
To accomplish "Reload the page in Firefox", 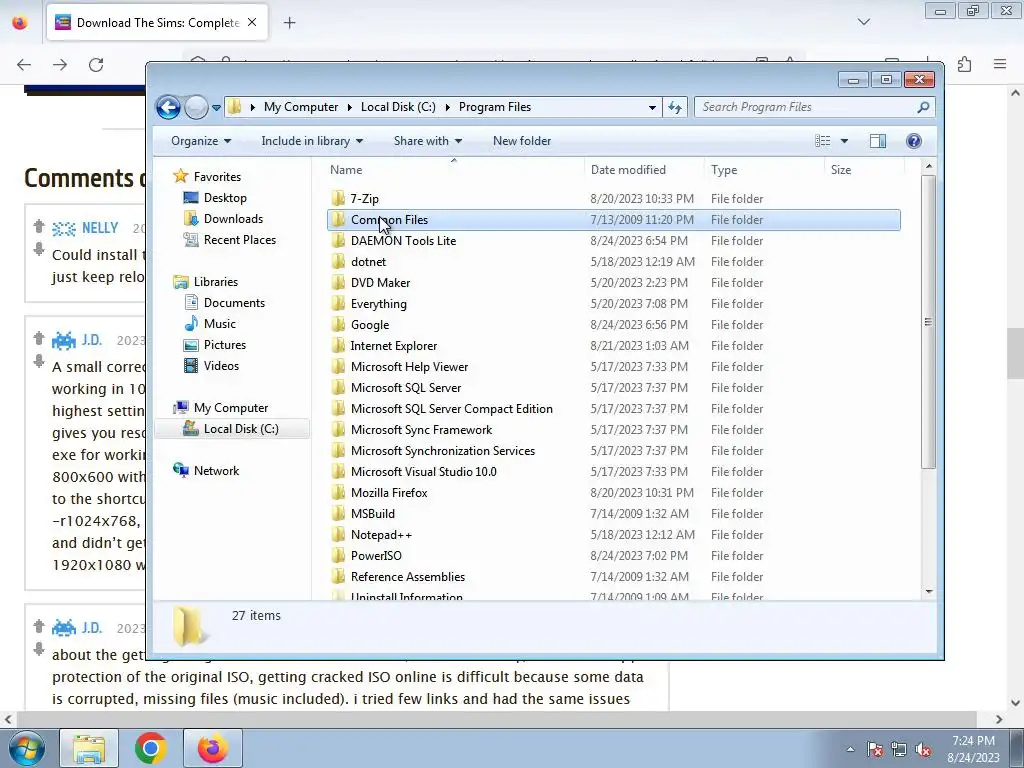I will 96,65.
